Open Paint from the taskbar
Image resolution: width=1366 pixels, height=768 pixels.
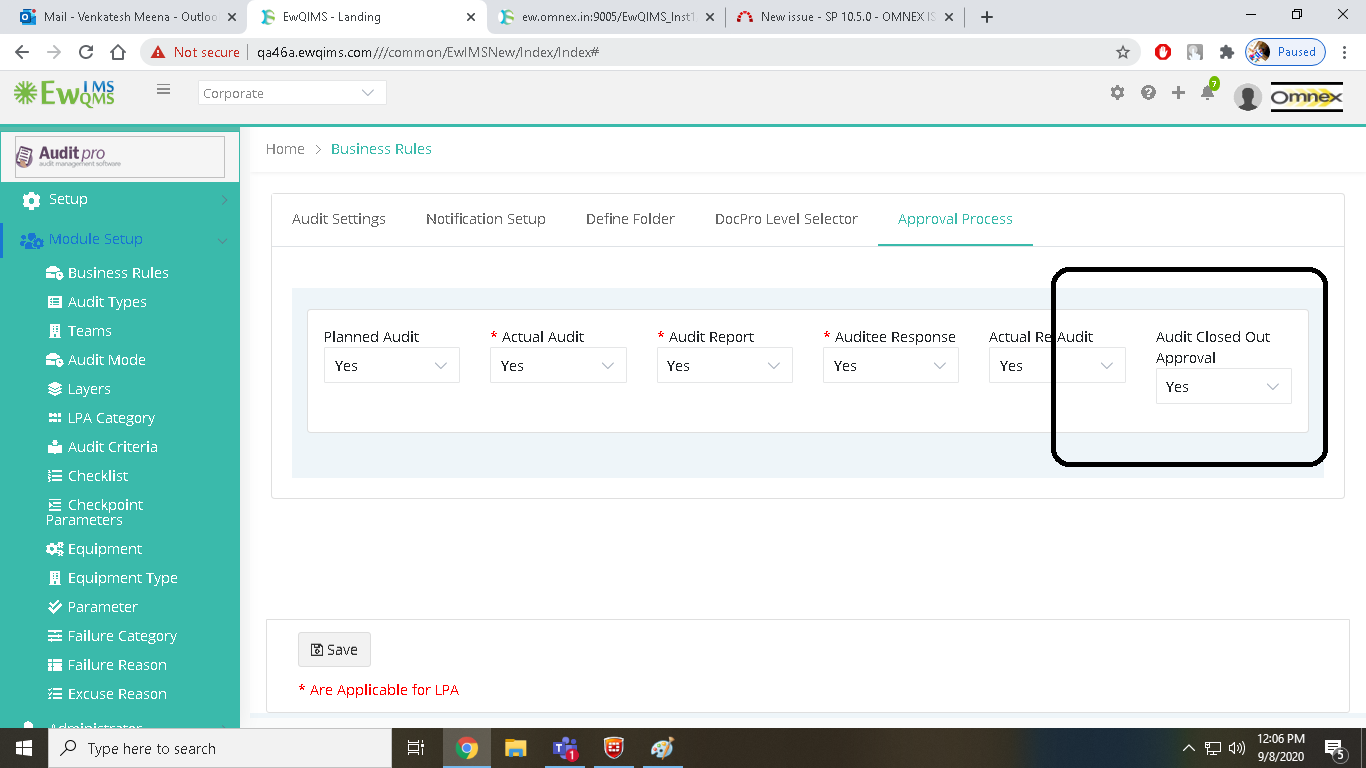coord(662,748)
